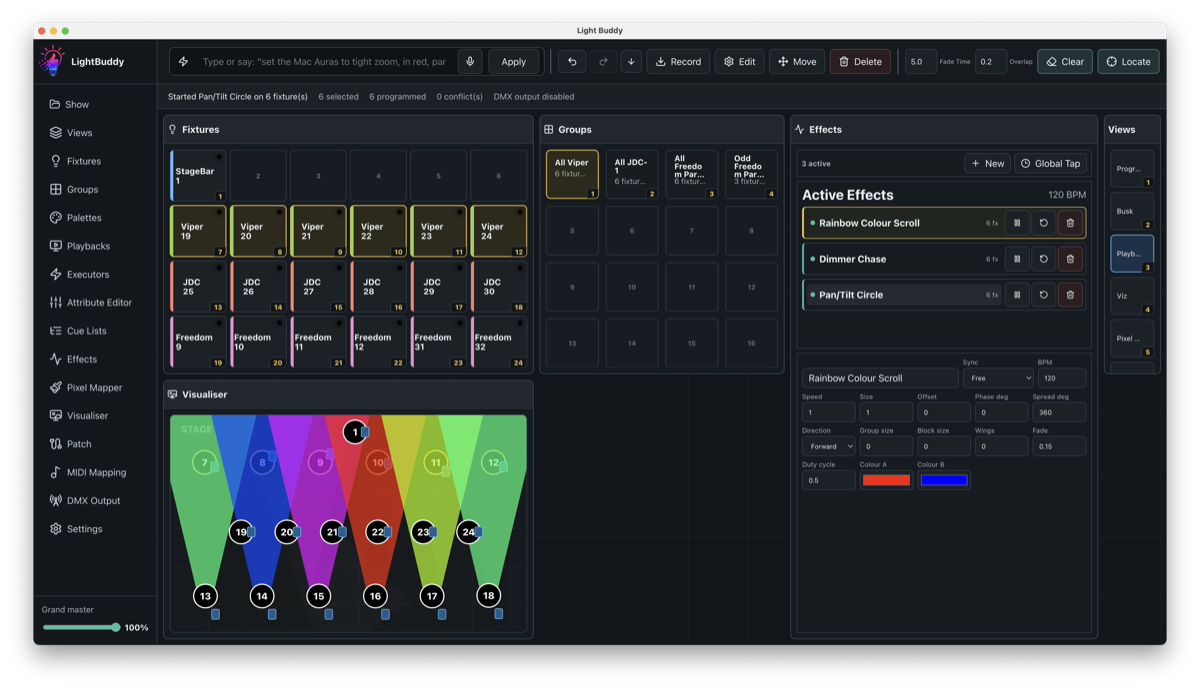Click the Duty cycle field showing 0.5

[x=828, y=480]
